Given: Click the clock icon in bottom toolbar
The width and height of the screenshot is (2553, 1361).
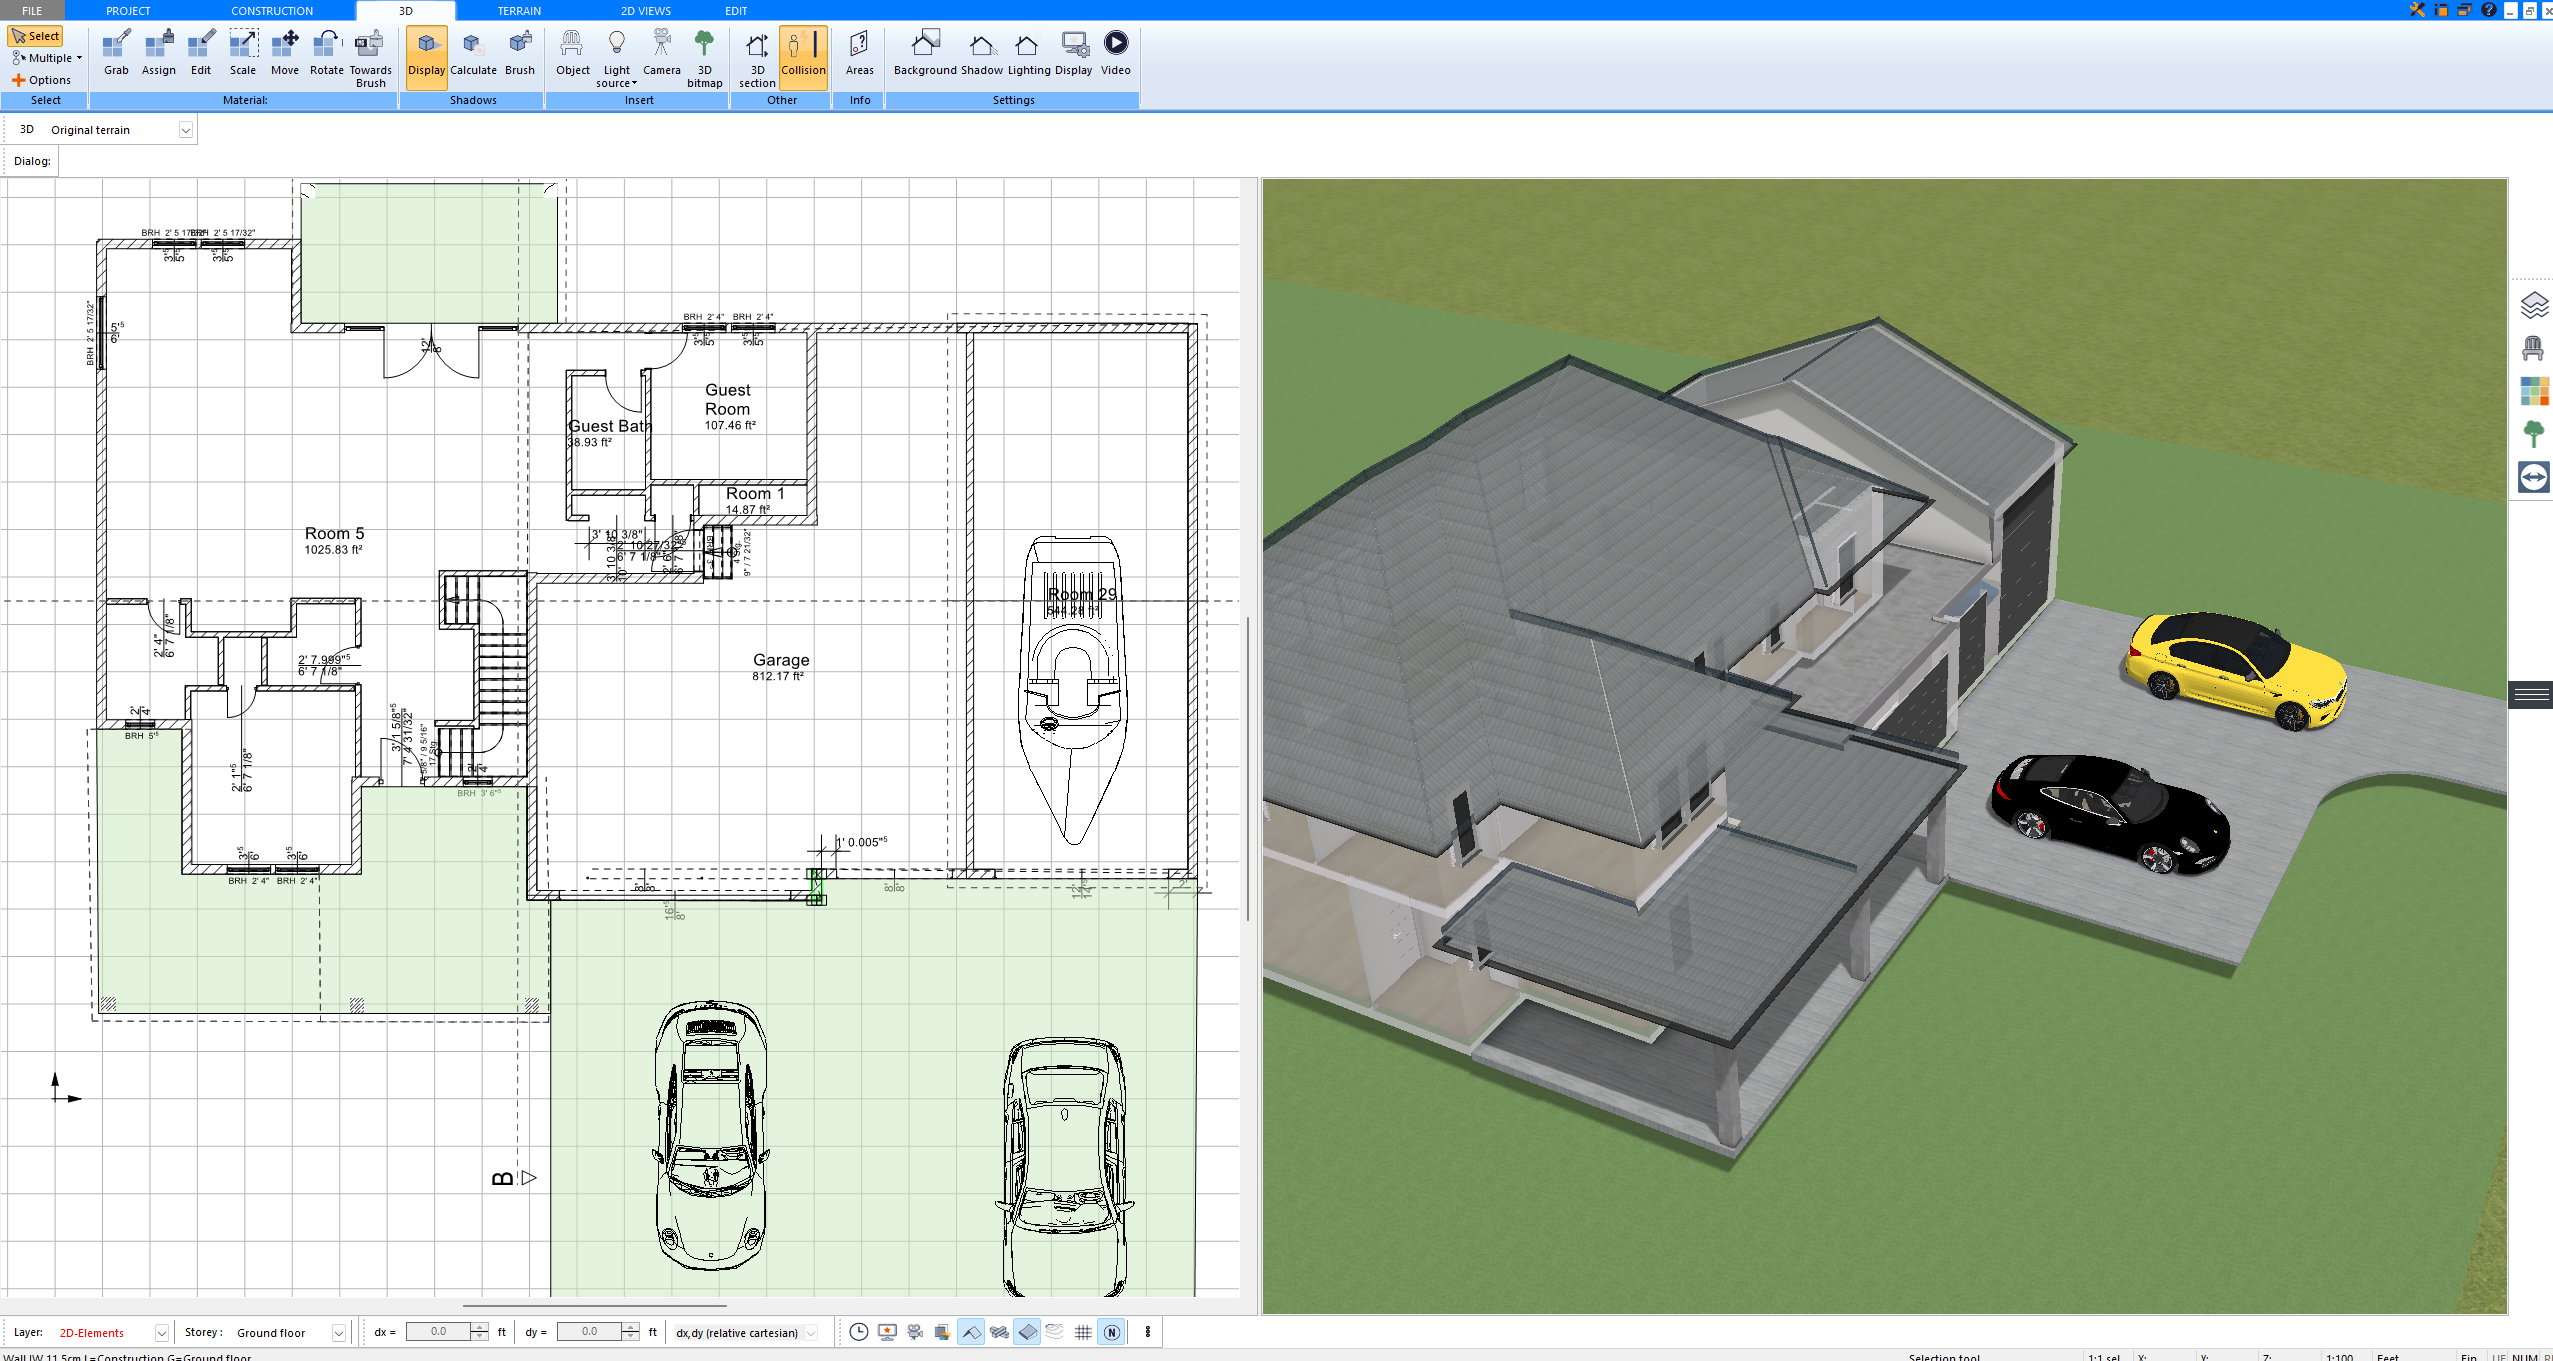Looking at the screenshot, I should click(859, 1332).
